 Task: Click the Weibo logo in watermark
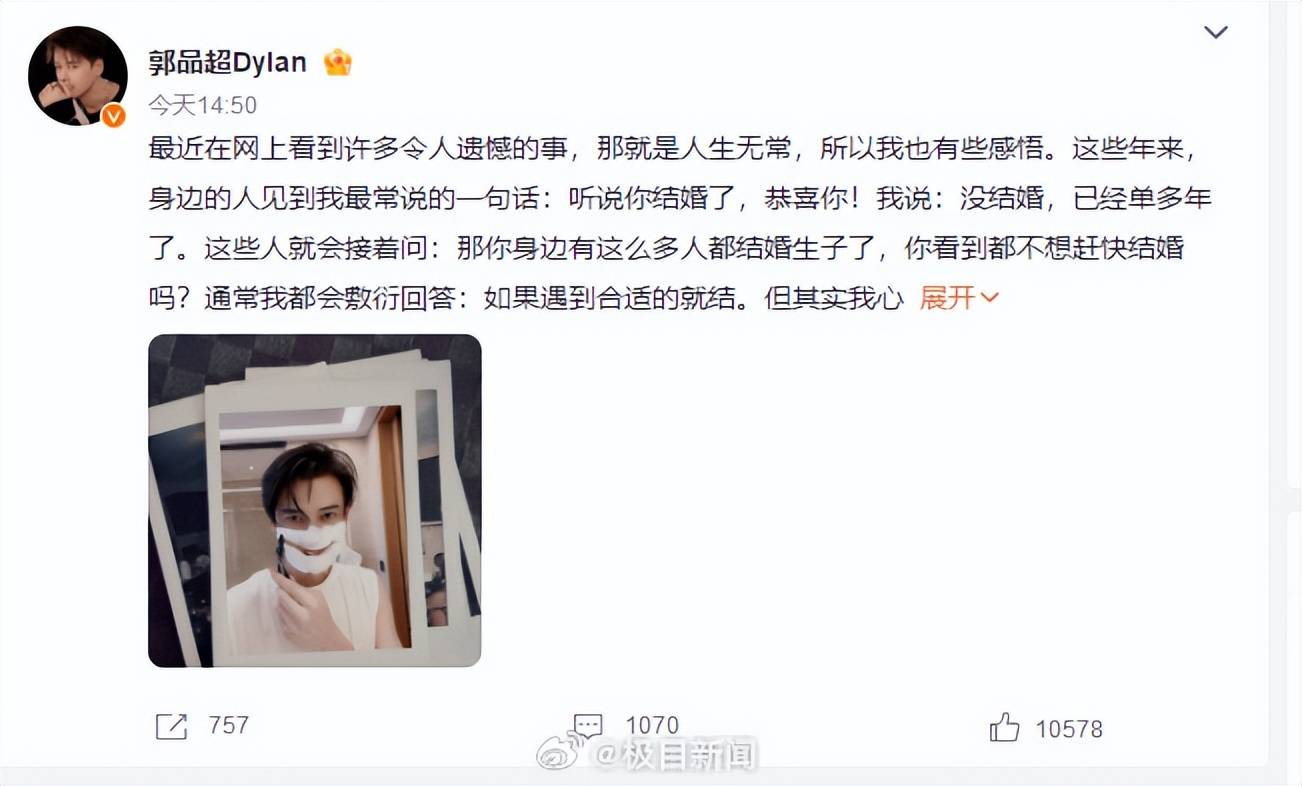coord(564,753)
